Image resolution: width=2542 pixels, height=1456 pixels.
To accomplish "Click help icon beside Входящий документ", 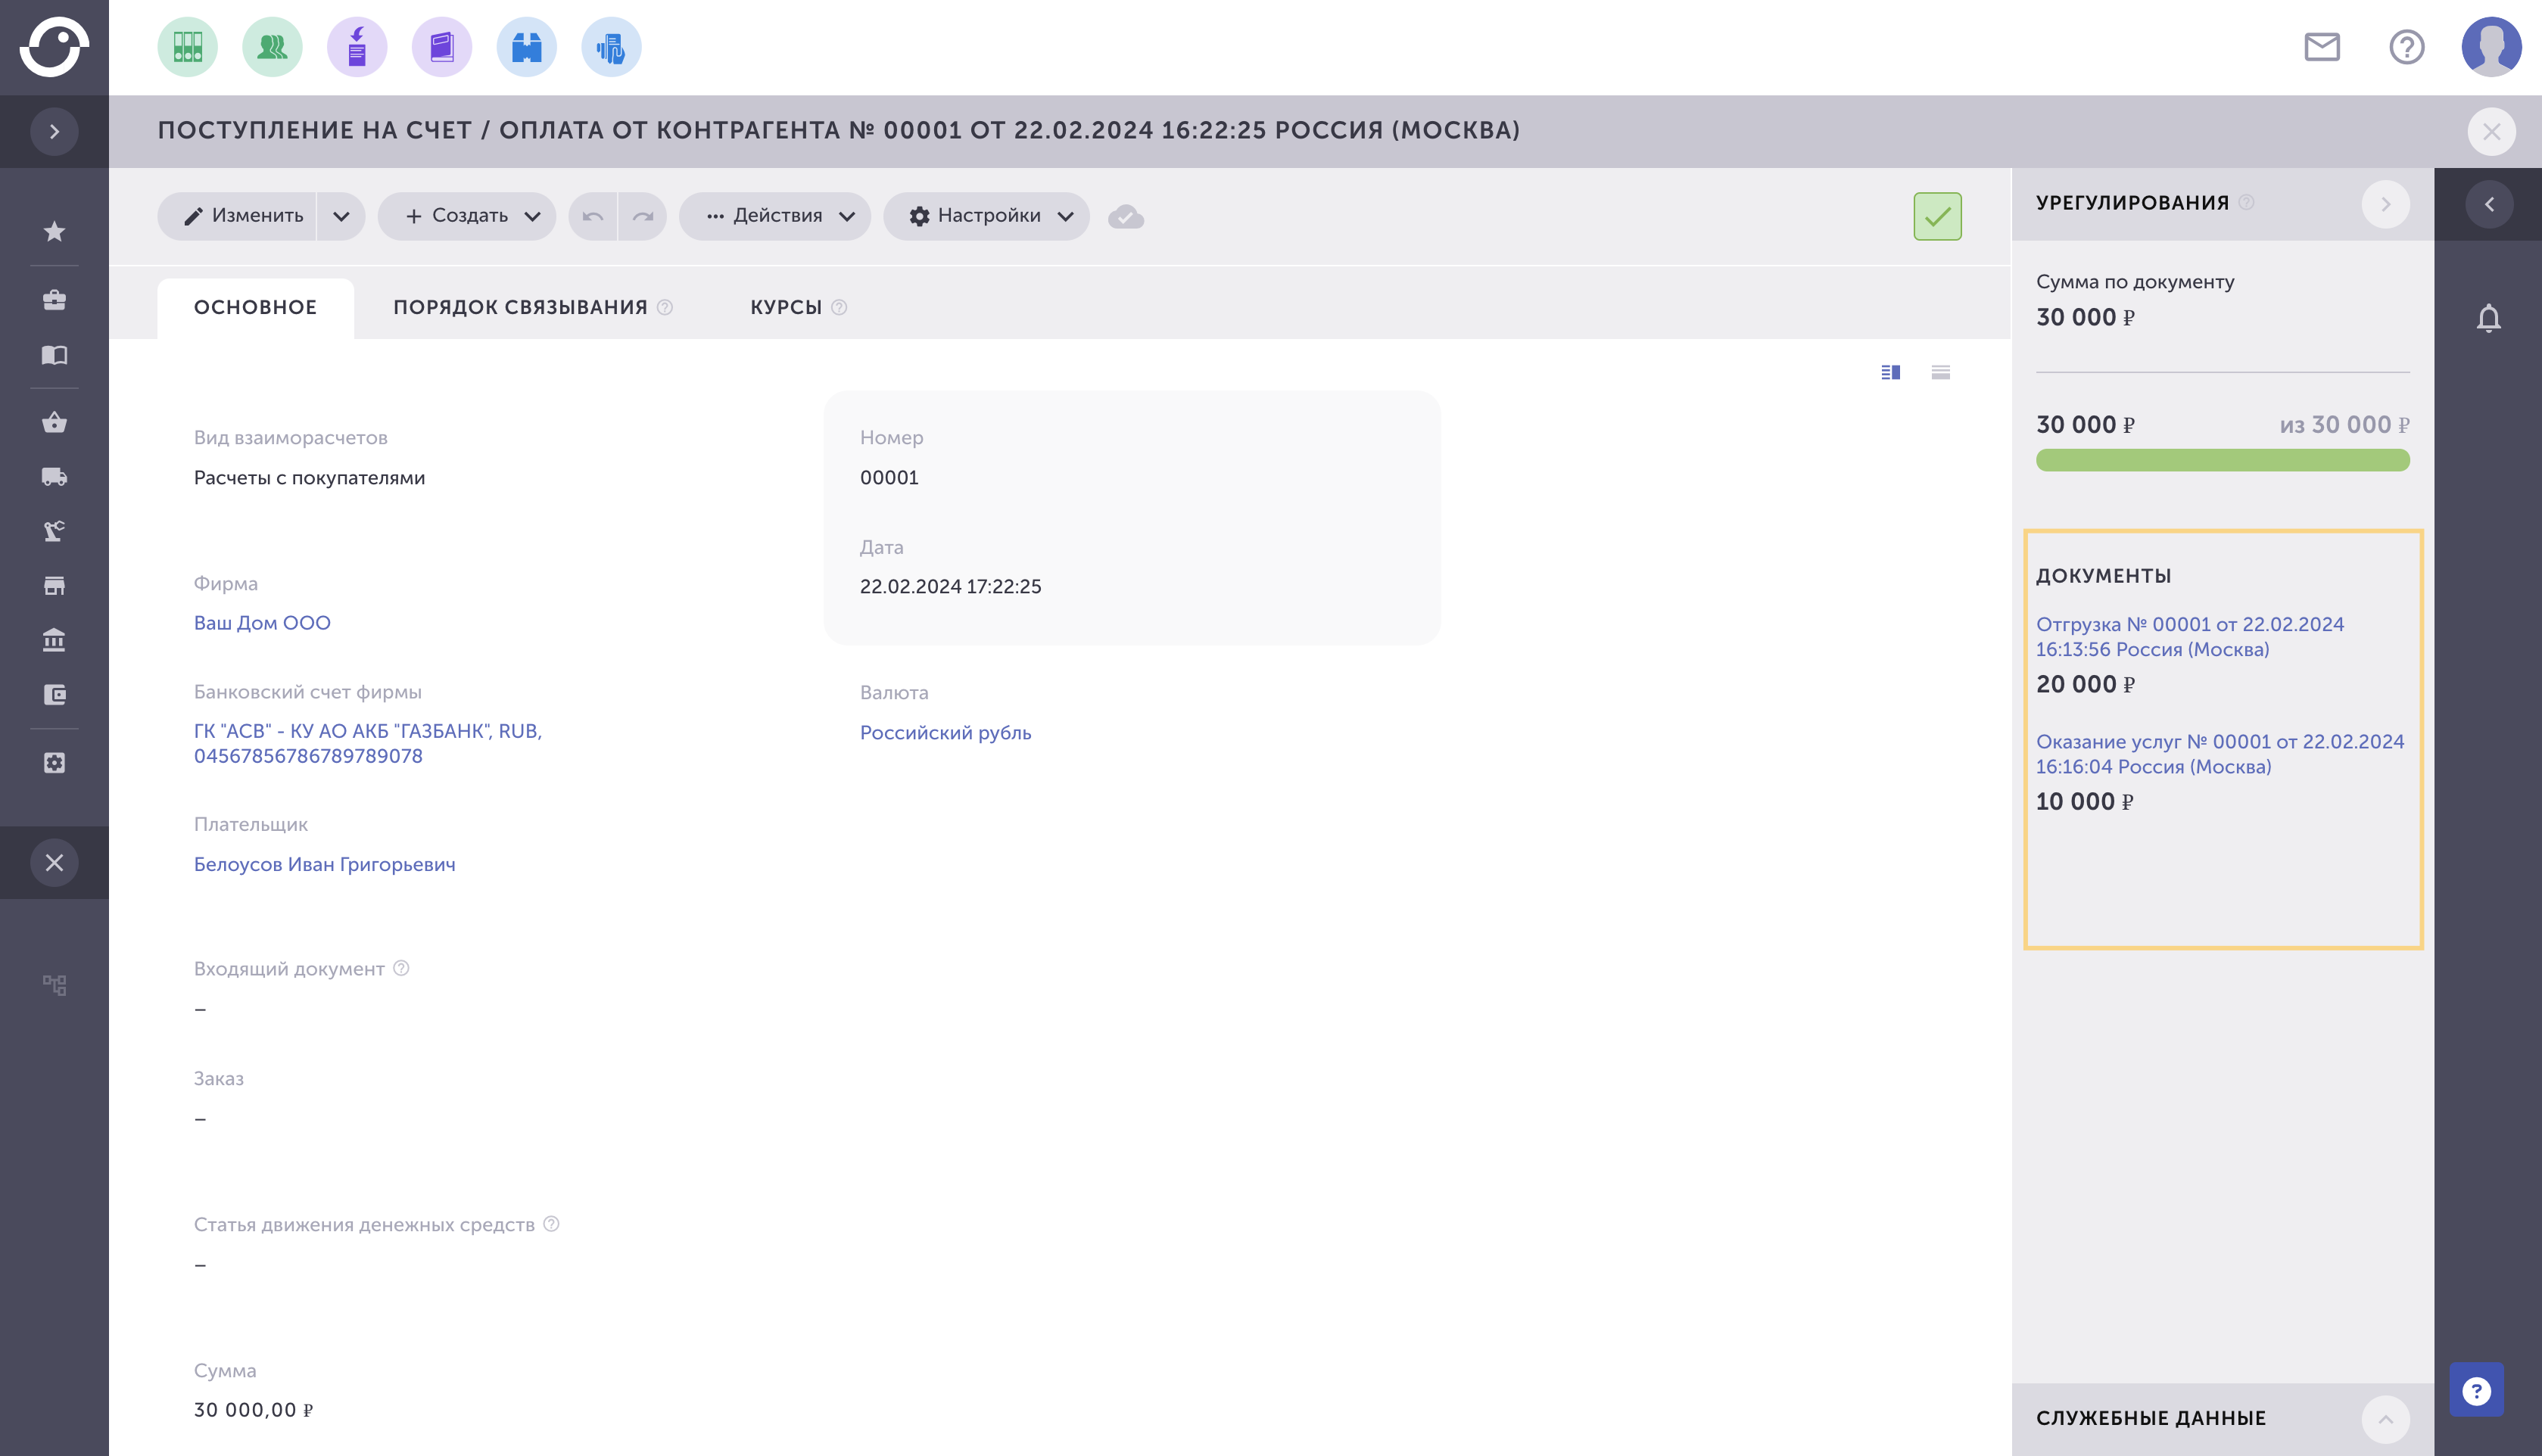I will [x=401, y=968].
